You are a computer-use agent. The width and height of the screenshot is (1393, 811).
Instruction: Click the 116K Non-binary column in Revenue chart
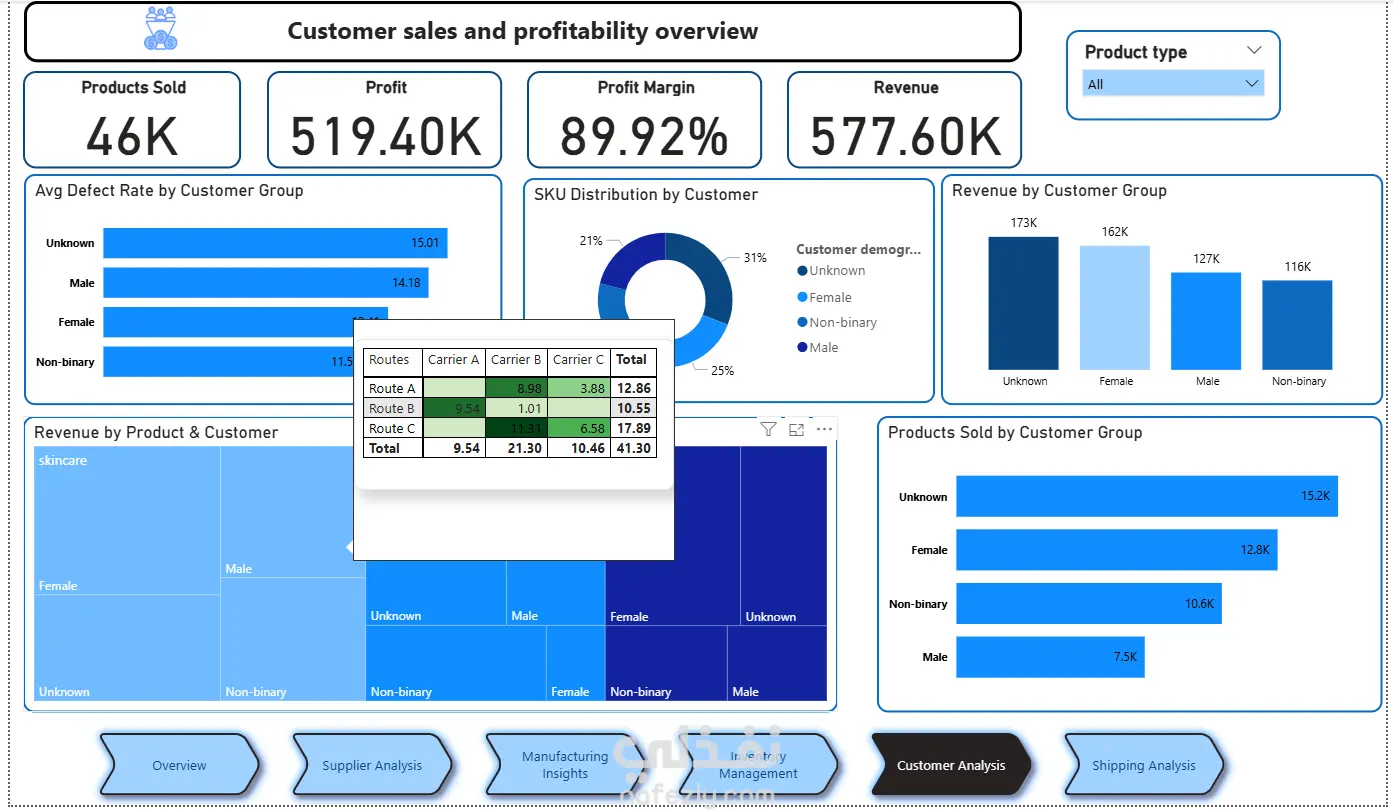(1297, 326)
